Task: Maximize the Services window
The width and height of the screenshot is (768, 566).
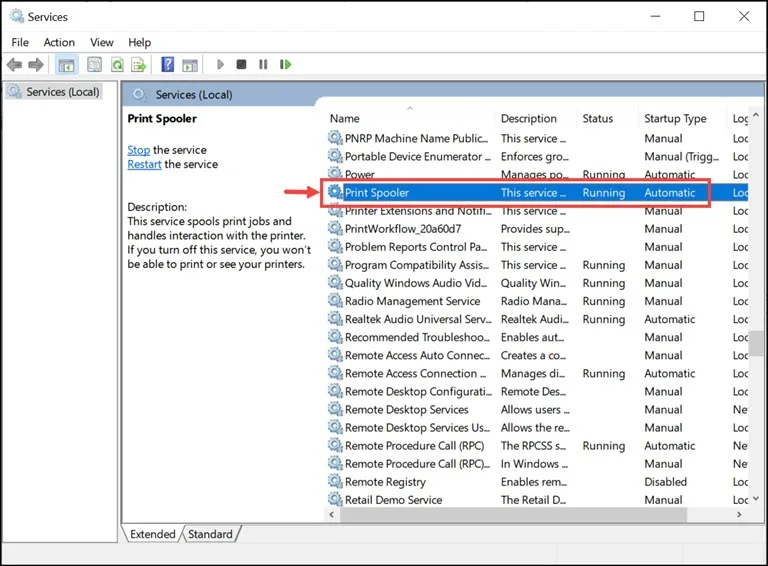Action: [699, 16]
